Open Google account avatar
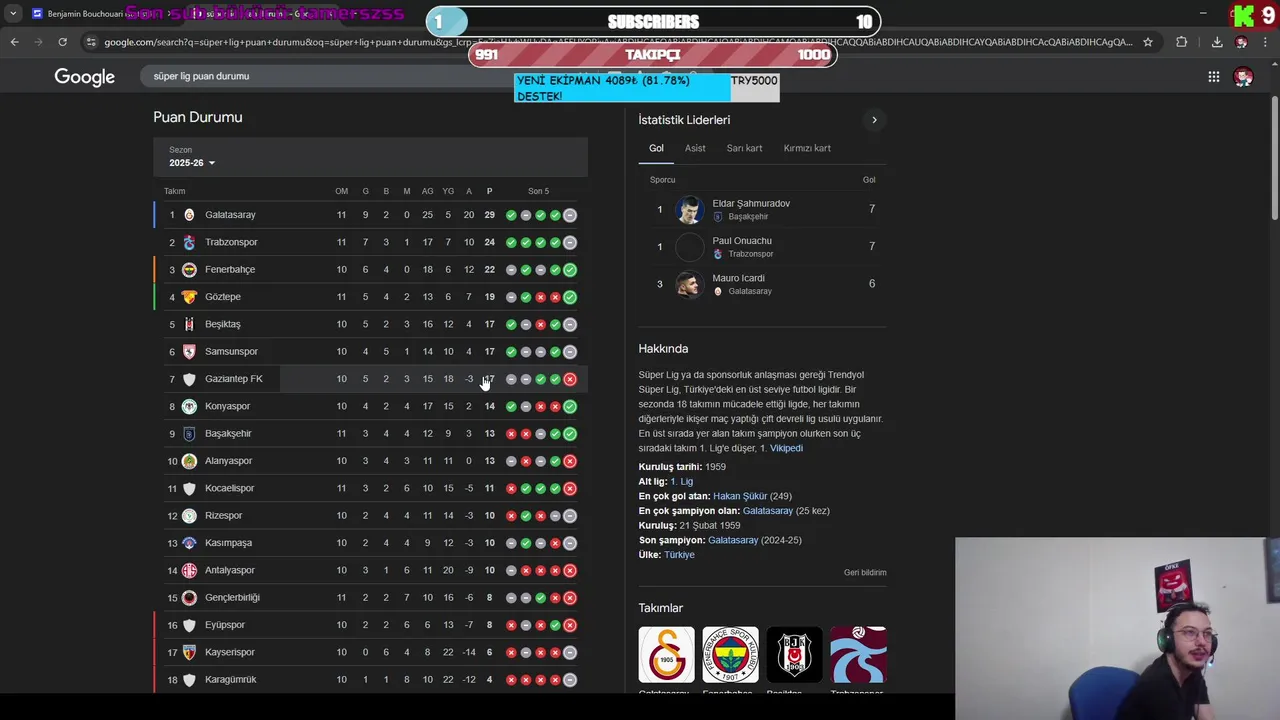This screenshot has height=720, width=1280. (x=1243, y=77)
